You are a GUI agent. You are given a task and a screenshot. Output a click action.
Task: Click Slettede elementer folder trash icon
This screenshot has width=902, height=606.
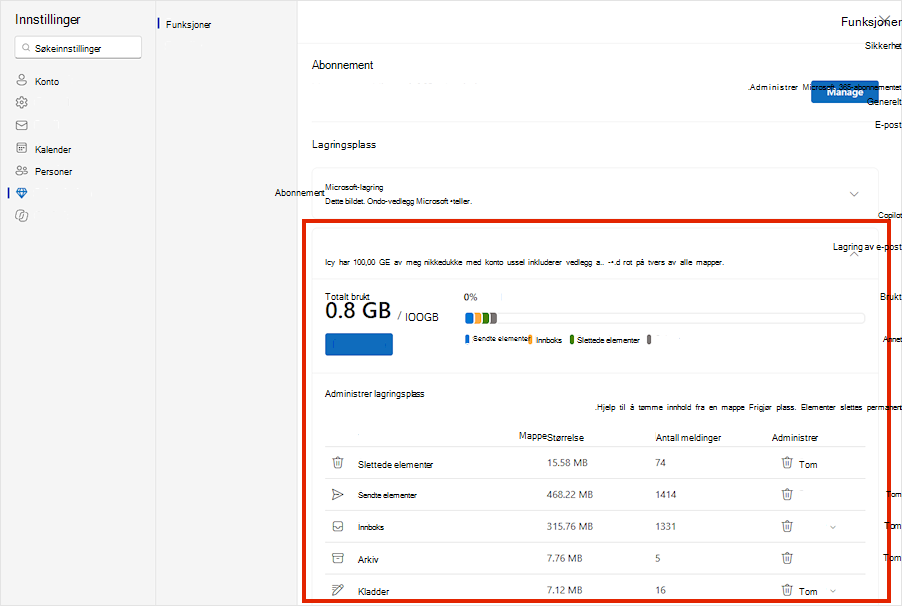click(338, 463)
